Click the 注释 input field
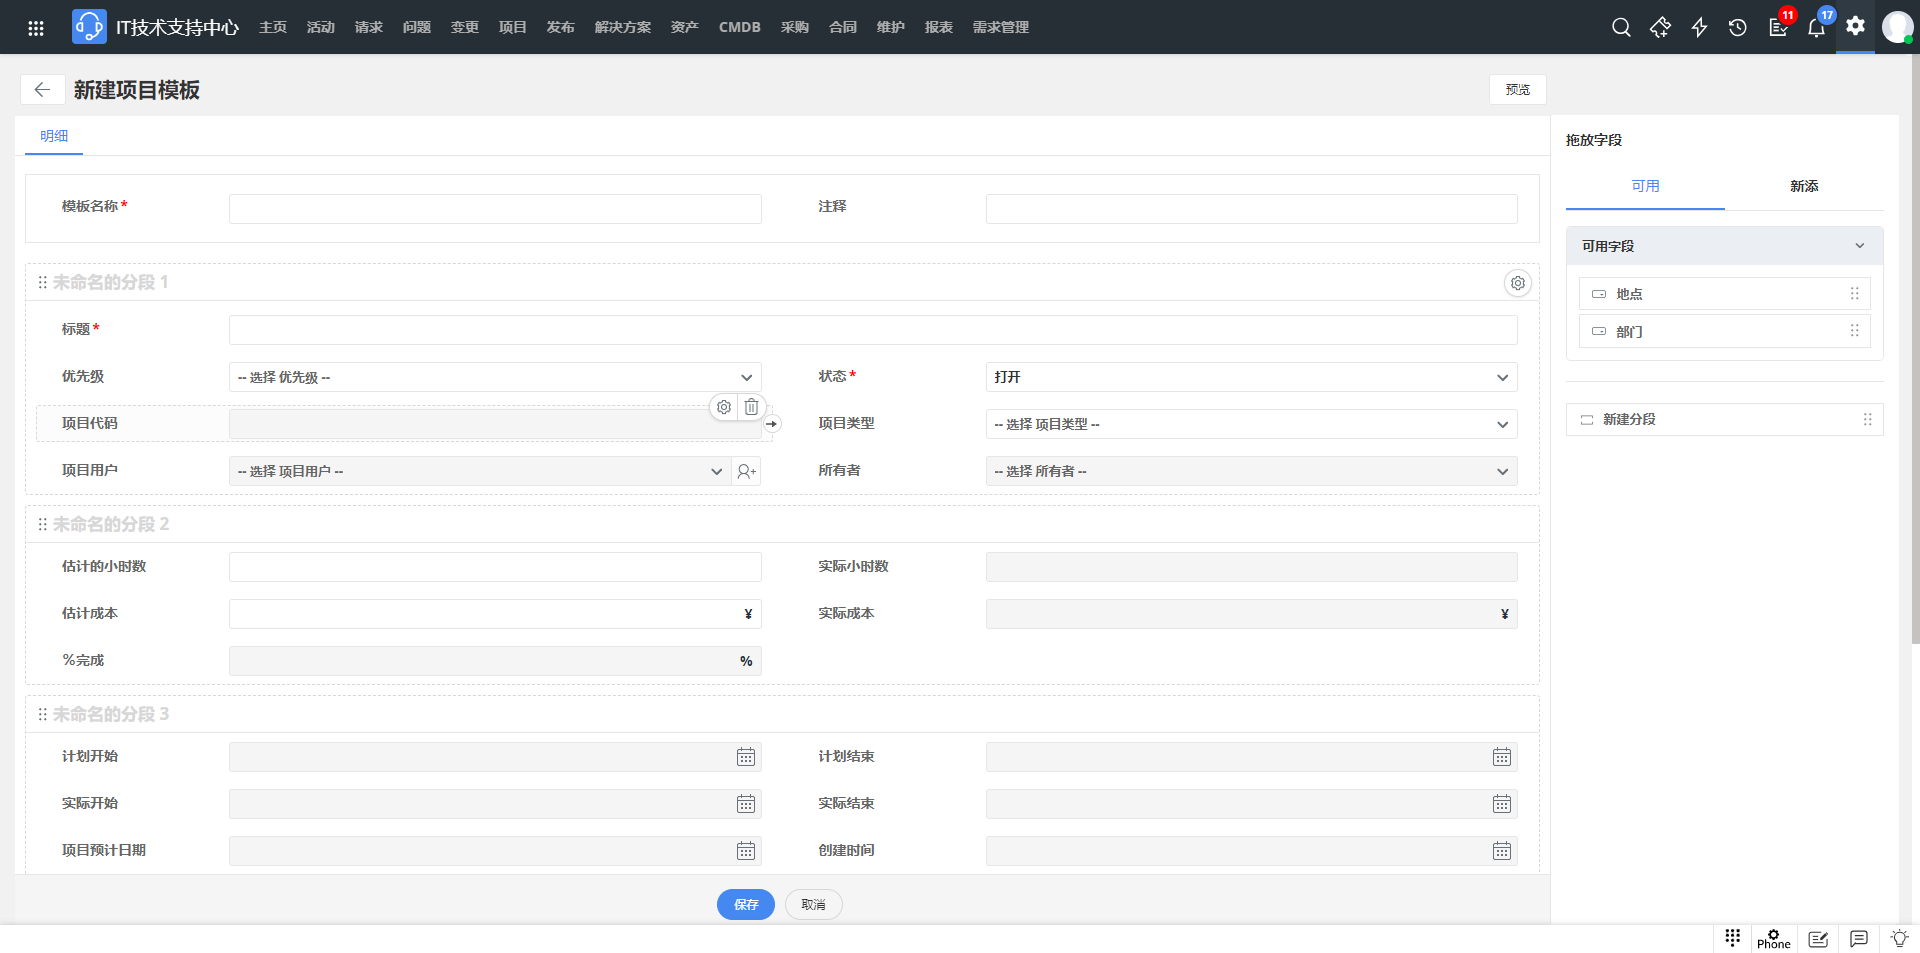The width and height of the screenshot is (1920, 953). point(1251,209)
